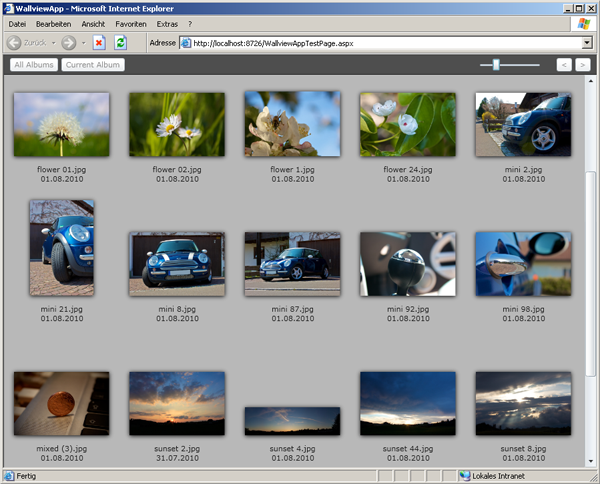
Task: Open the sunset 8.jpg thumbnail
Action: (x=523, y=403)
